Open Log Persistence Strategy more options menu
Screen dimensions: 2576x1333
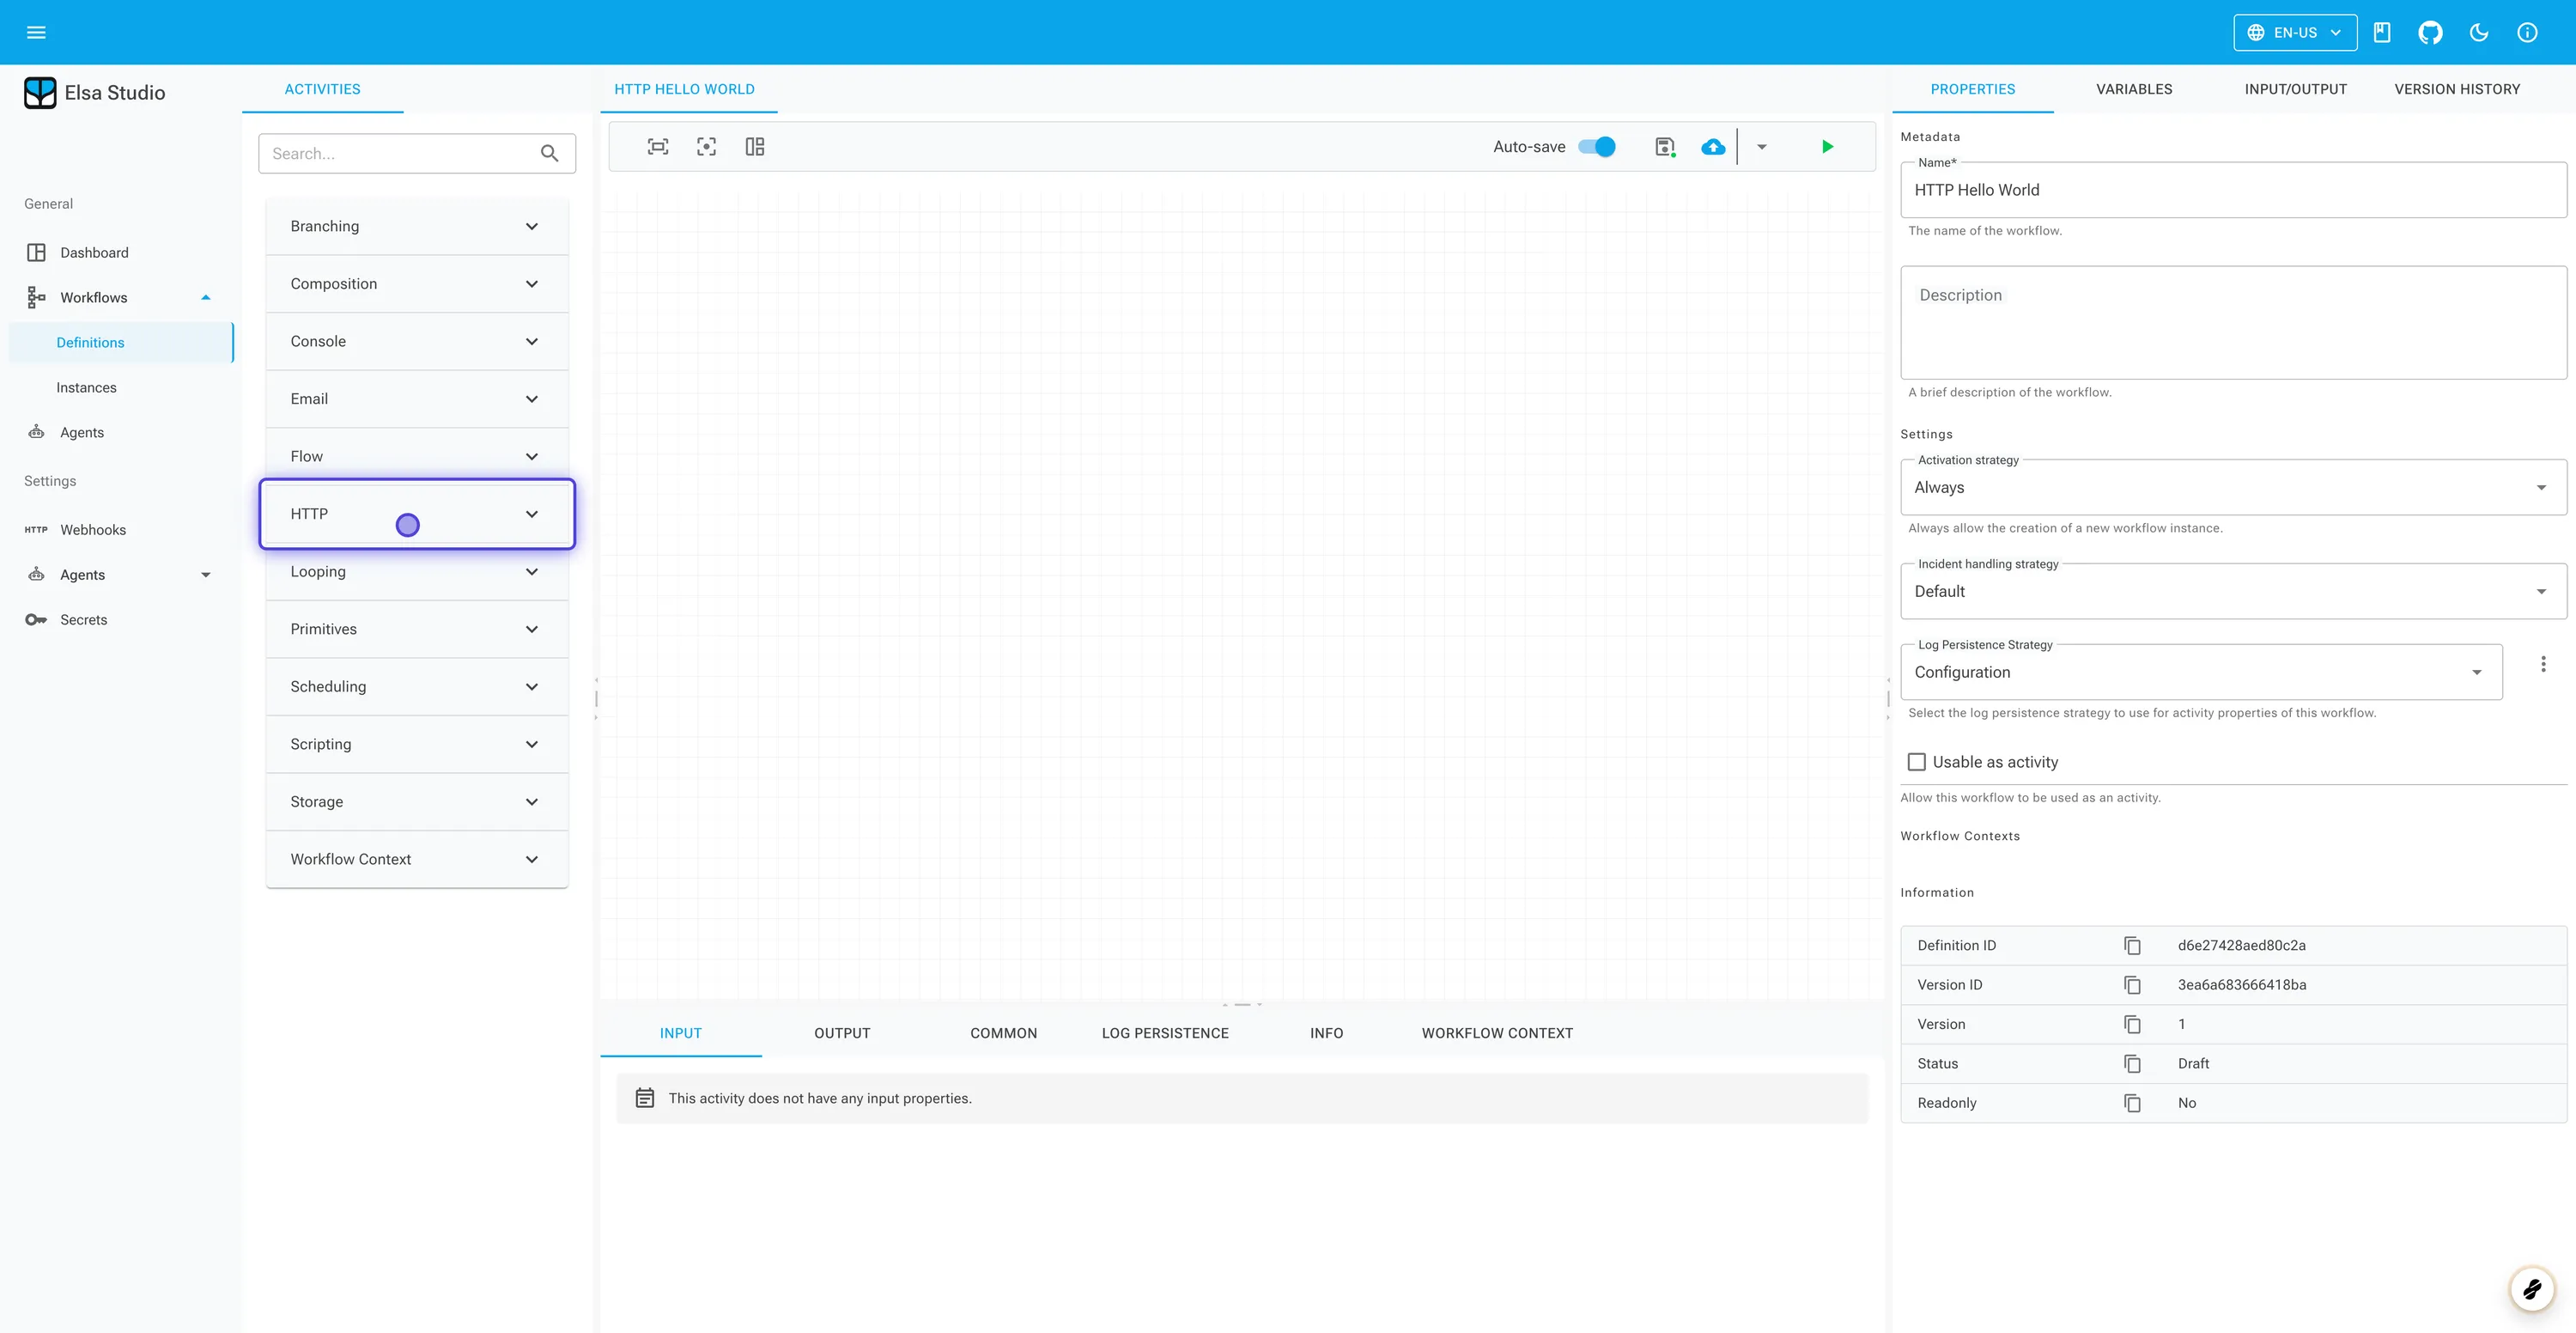(x=2543, y=664)
